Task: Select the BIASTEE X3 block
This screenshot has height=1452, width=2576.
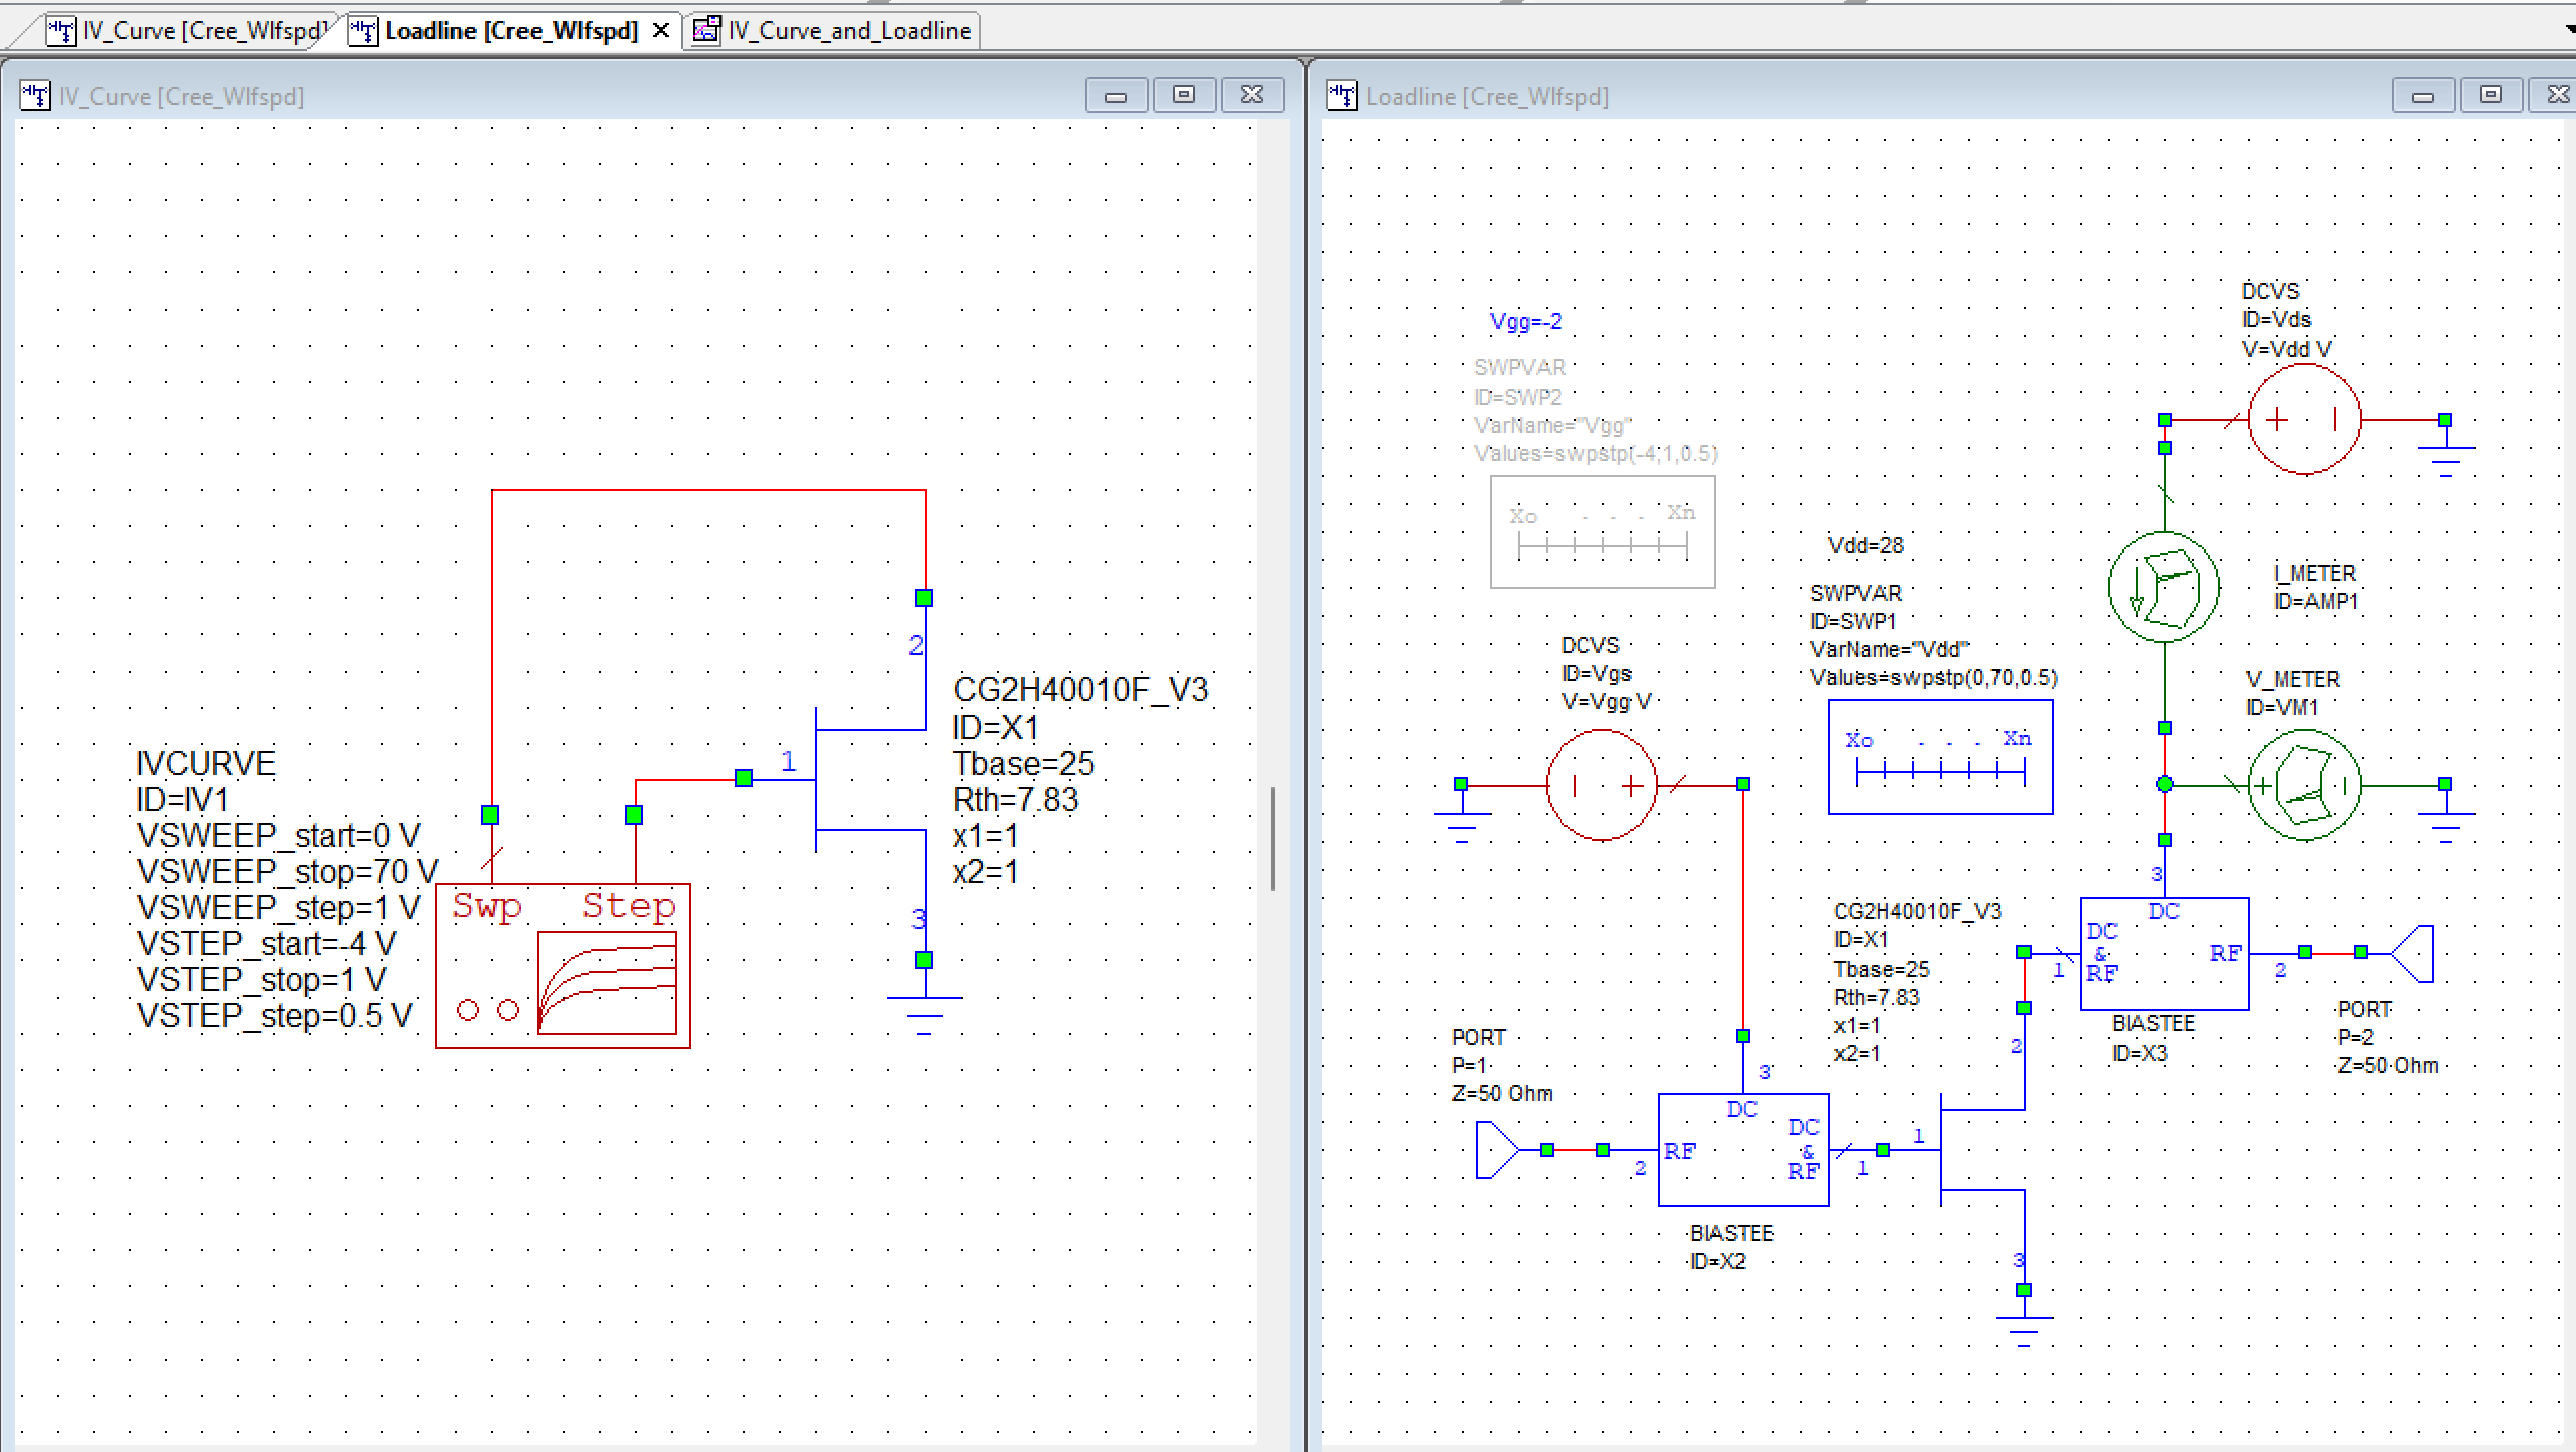Action: tap(2164, 954)
